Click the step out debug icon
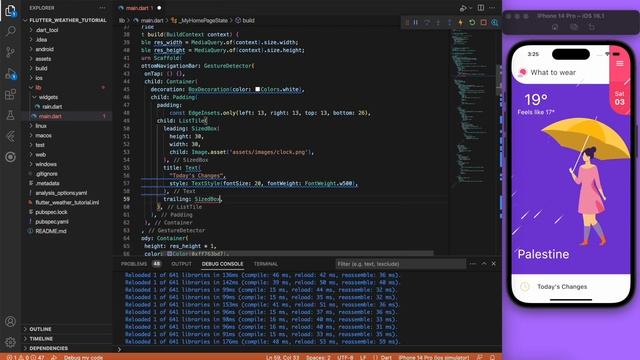 pyautogui.click(x=449, y=22)
